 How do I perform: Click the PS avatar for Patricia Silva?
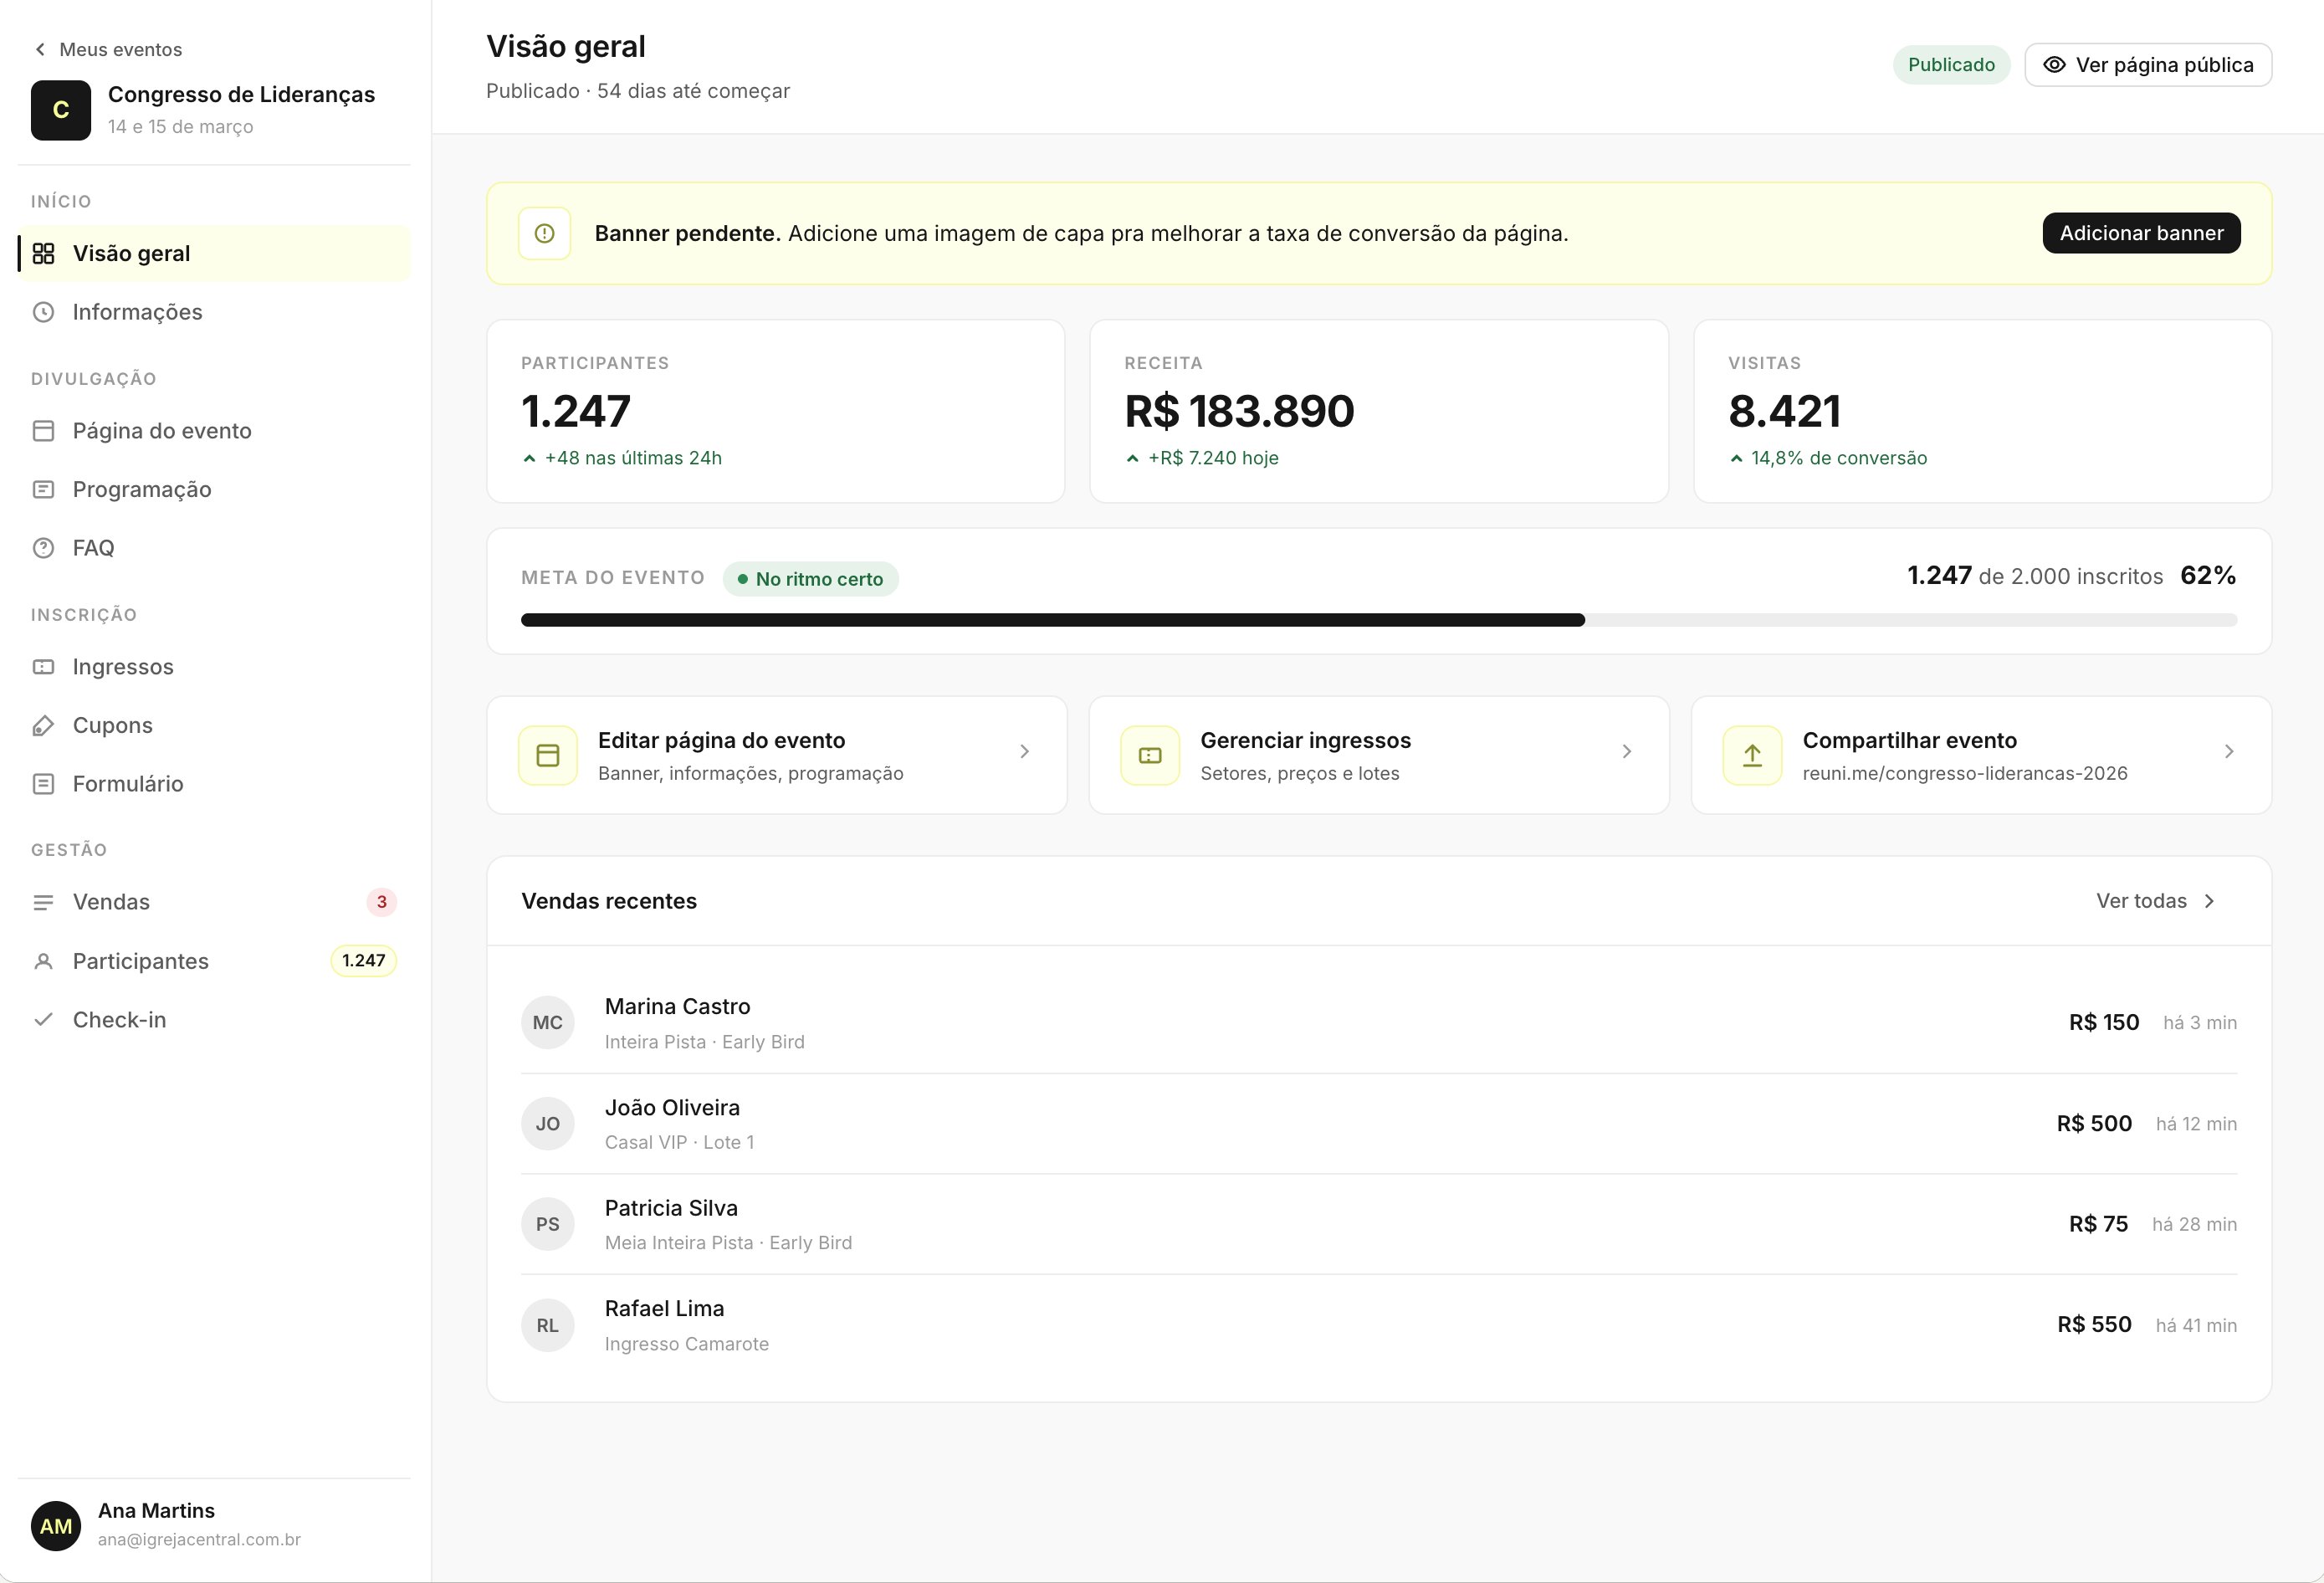coord(548,1224)
